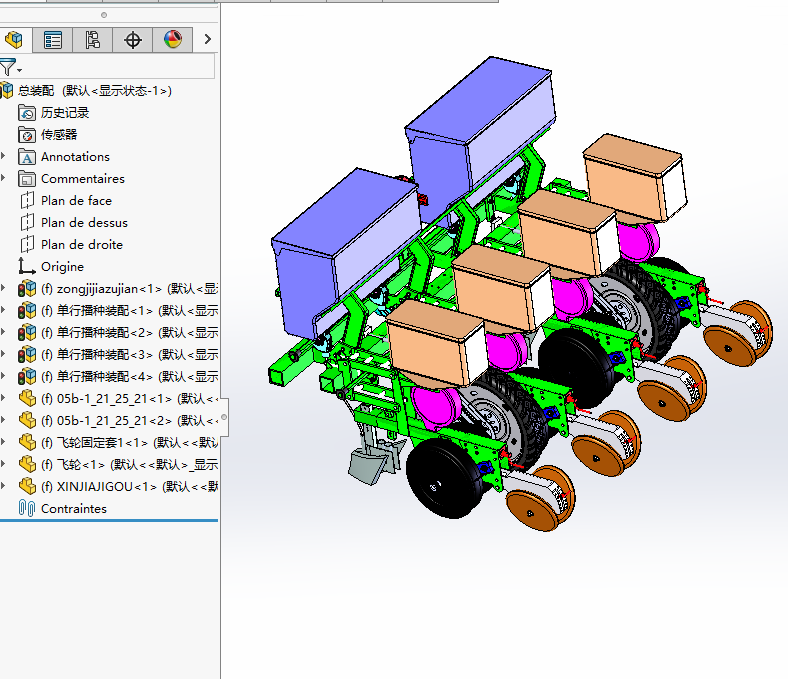This screenshot has width=788, height=679.
Task: Click the zongjijiazujian<1> subassembly icon
Action: [x=27, y=289]
